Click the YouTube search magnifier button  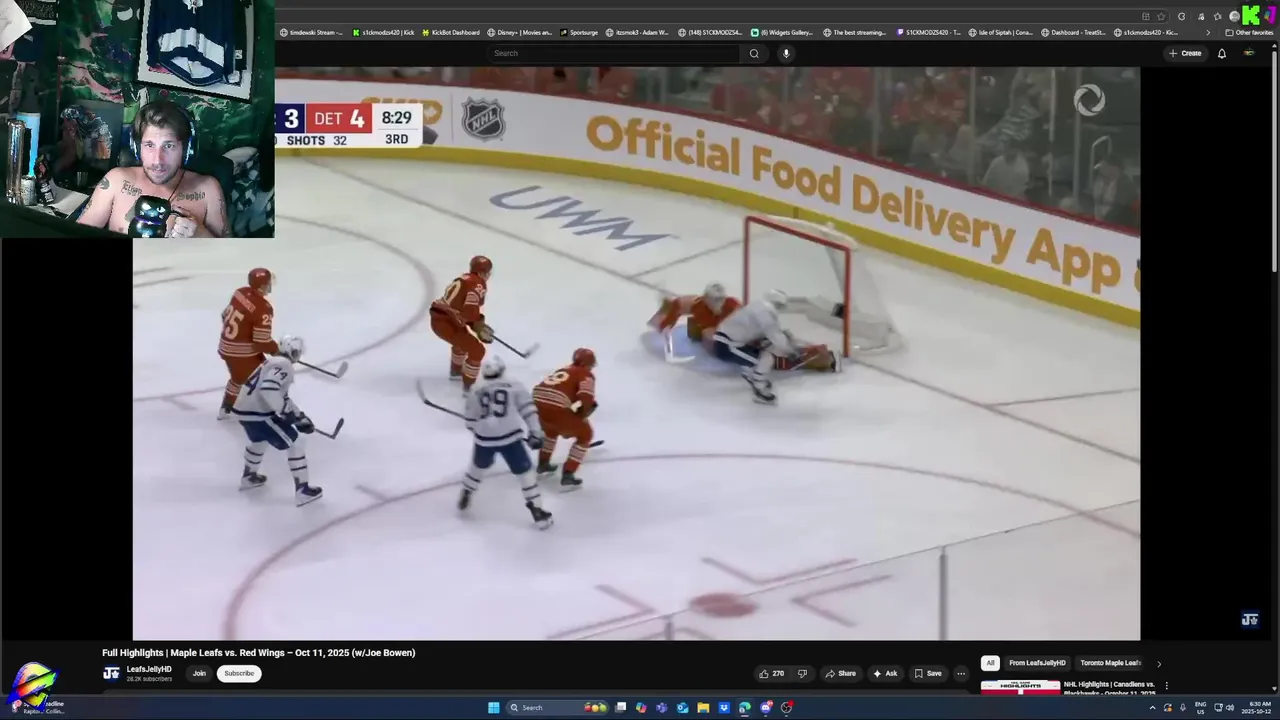tap(754, 53)
